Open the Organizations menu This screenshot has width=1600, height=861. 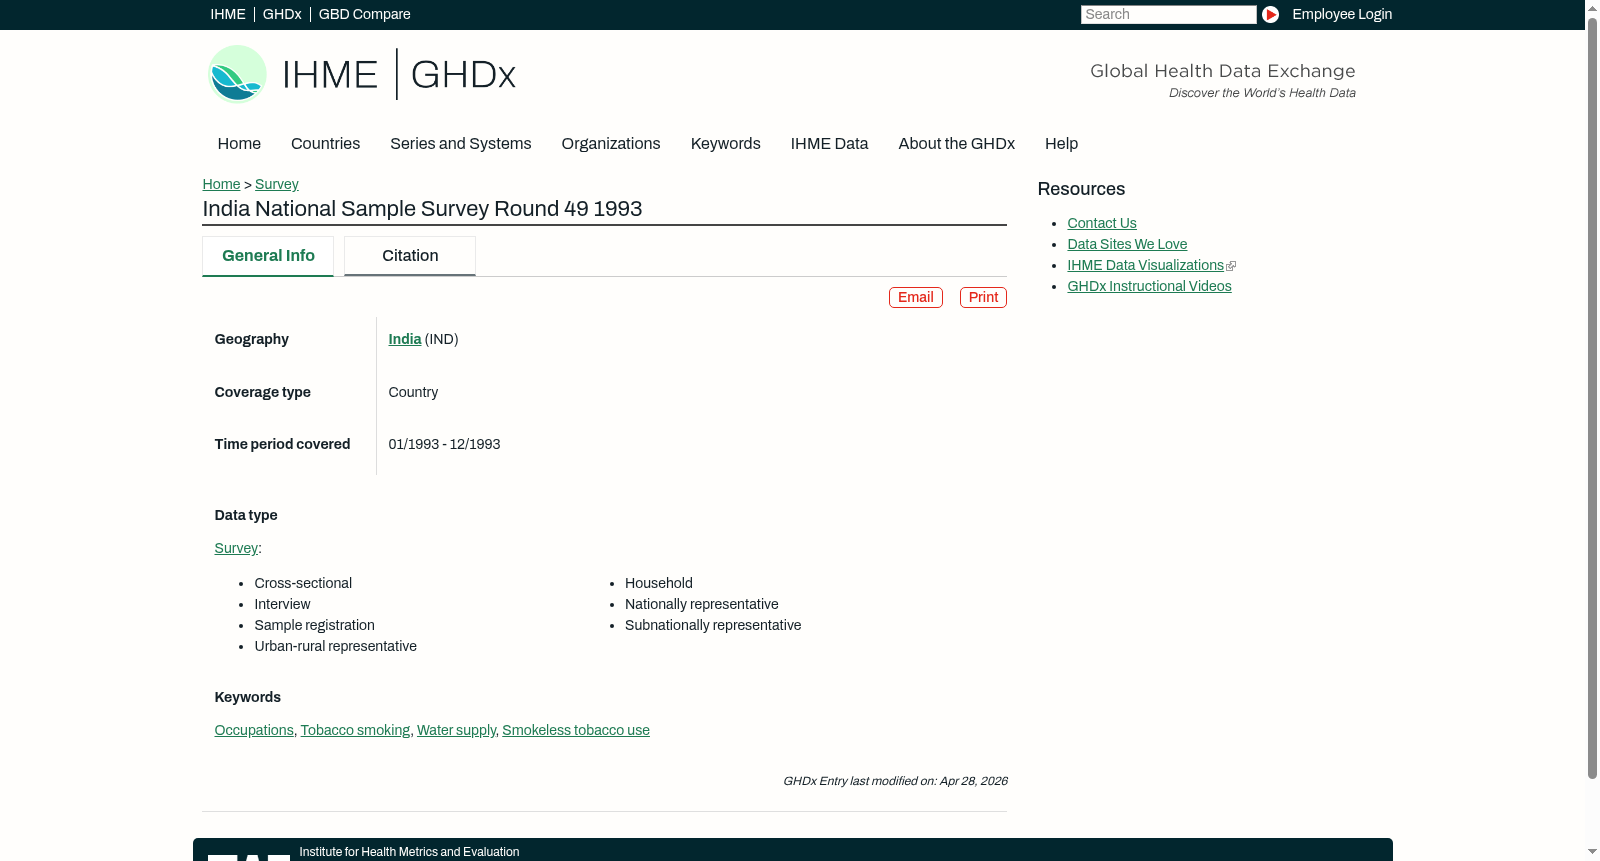611,143
